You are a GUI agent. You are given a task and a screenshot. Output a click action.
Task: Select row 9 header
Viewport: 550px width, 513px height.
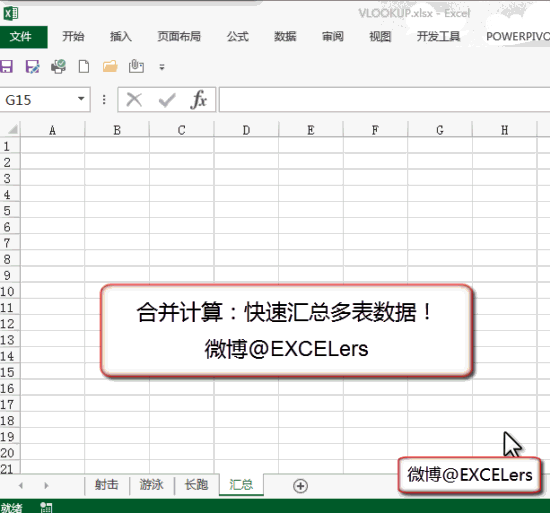click(x=10, y=275)
